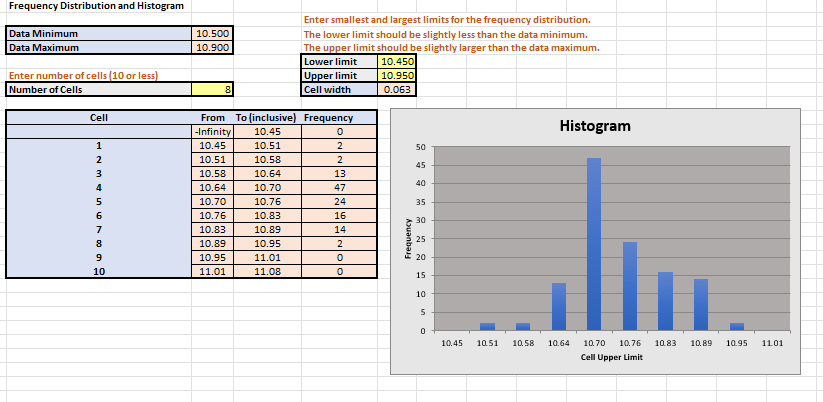Select the histogram bar at 10.76
The height and width of the screenshot is (402, 823).
tap(630, 286)
